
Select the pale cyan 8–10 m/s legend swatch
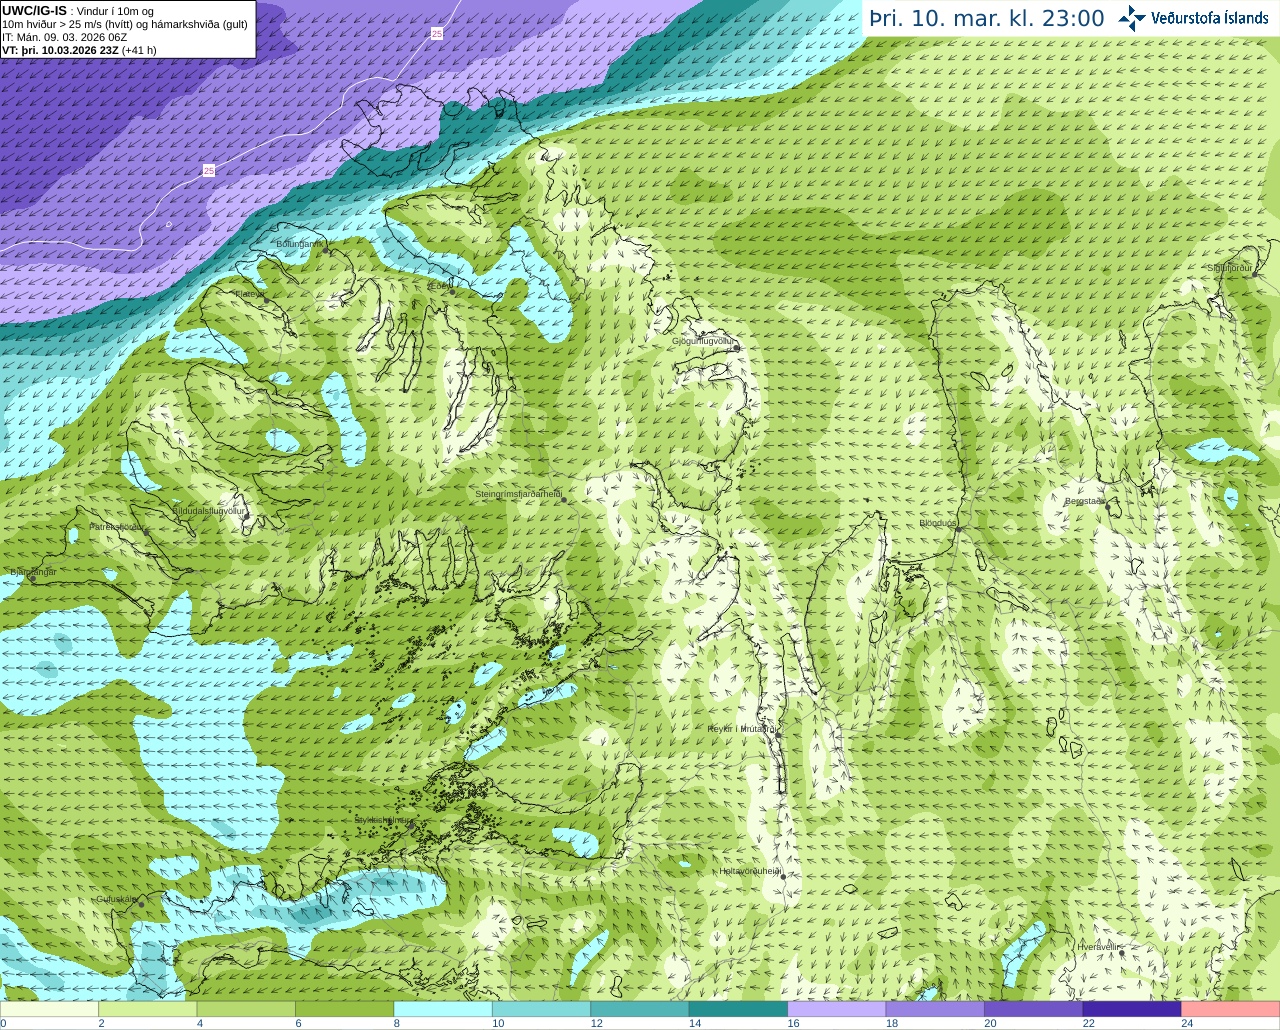coord(444,1009)
